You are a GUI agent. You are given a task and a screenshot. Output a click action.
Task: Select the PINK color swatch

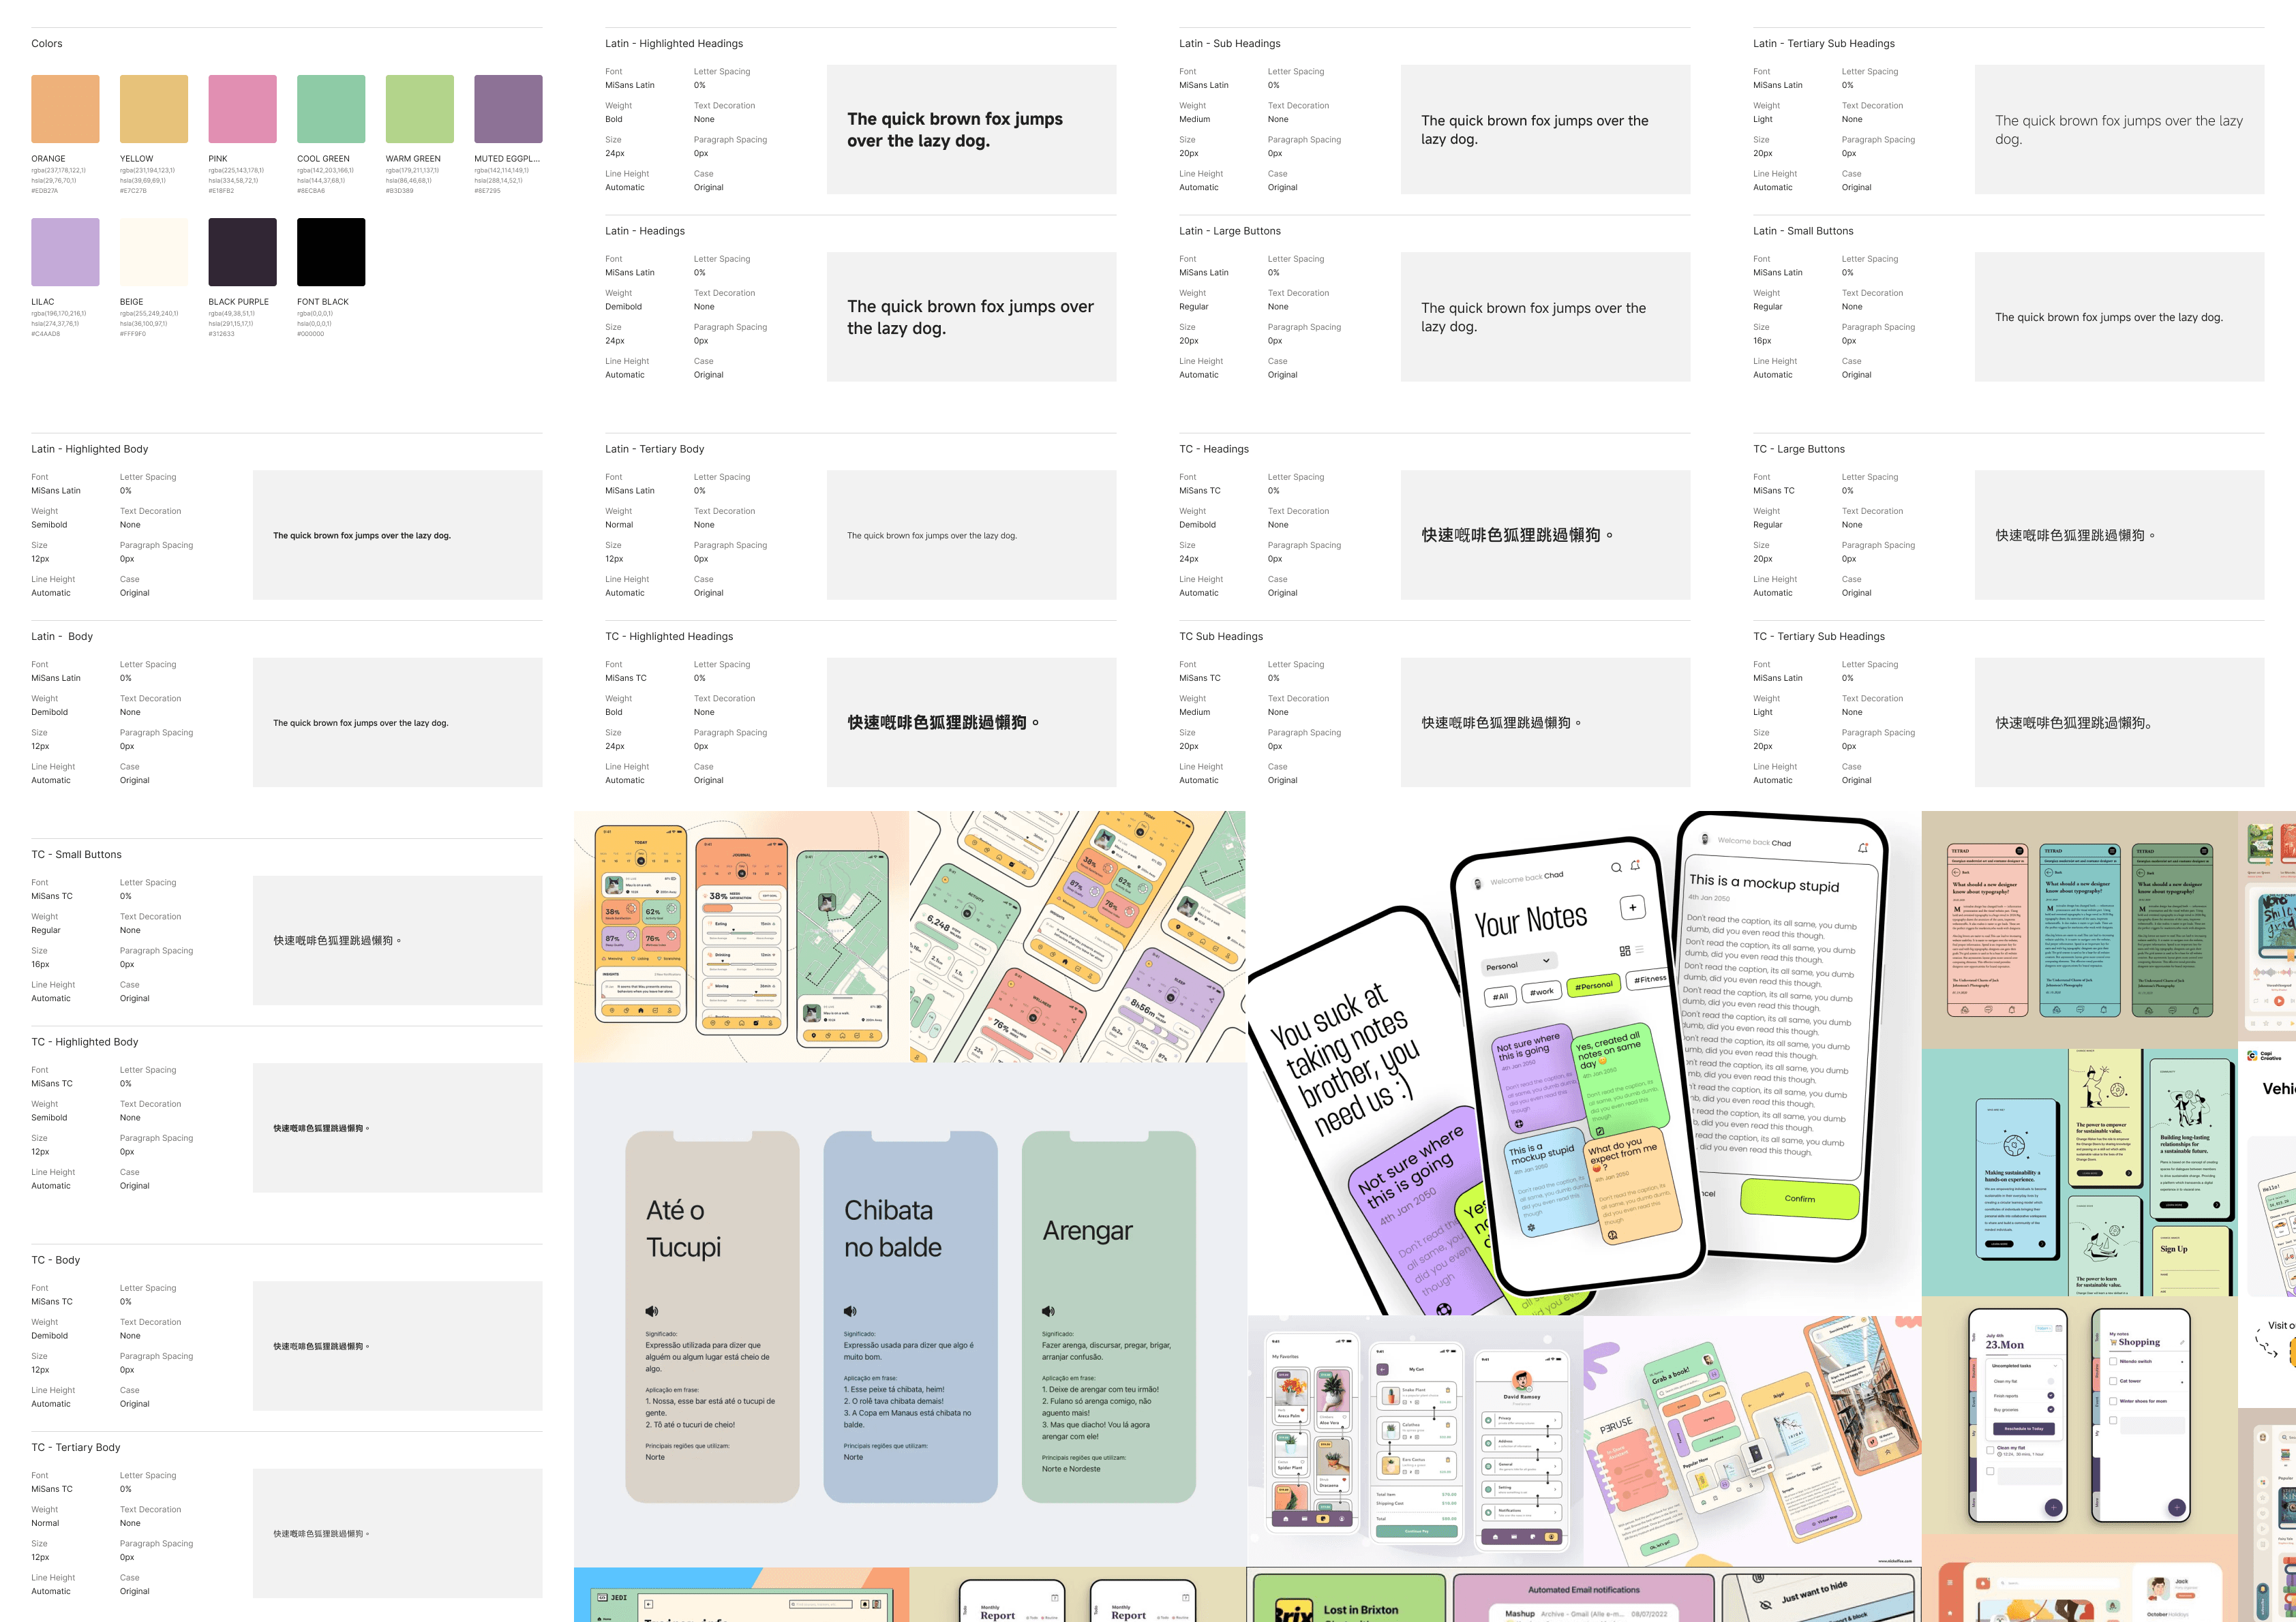click(242, 109)
